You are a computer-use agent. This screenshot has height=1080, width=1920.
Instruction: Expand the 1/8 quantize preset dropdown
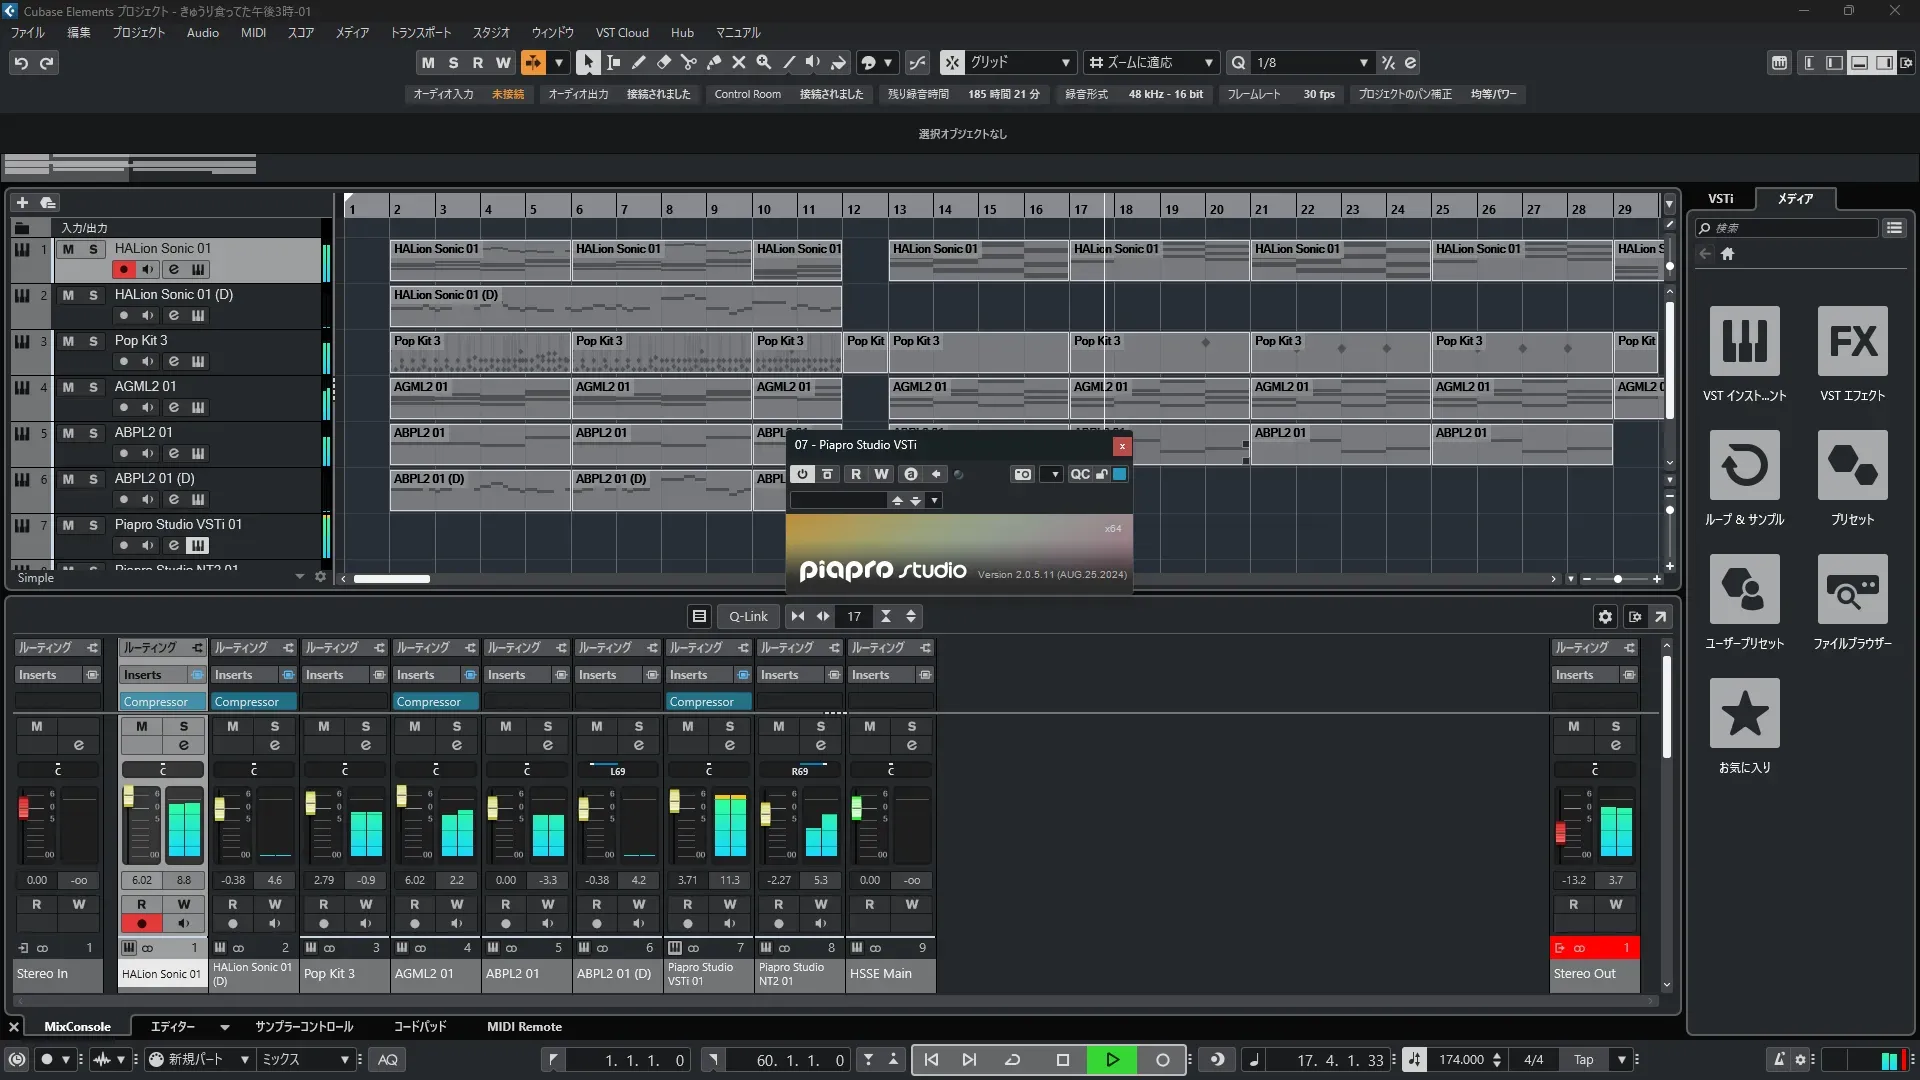coord(1363,62)
